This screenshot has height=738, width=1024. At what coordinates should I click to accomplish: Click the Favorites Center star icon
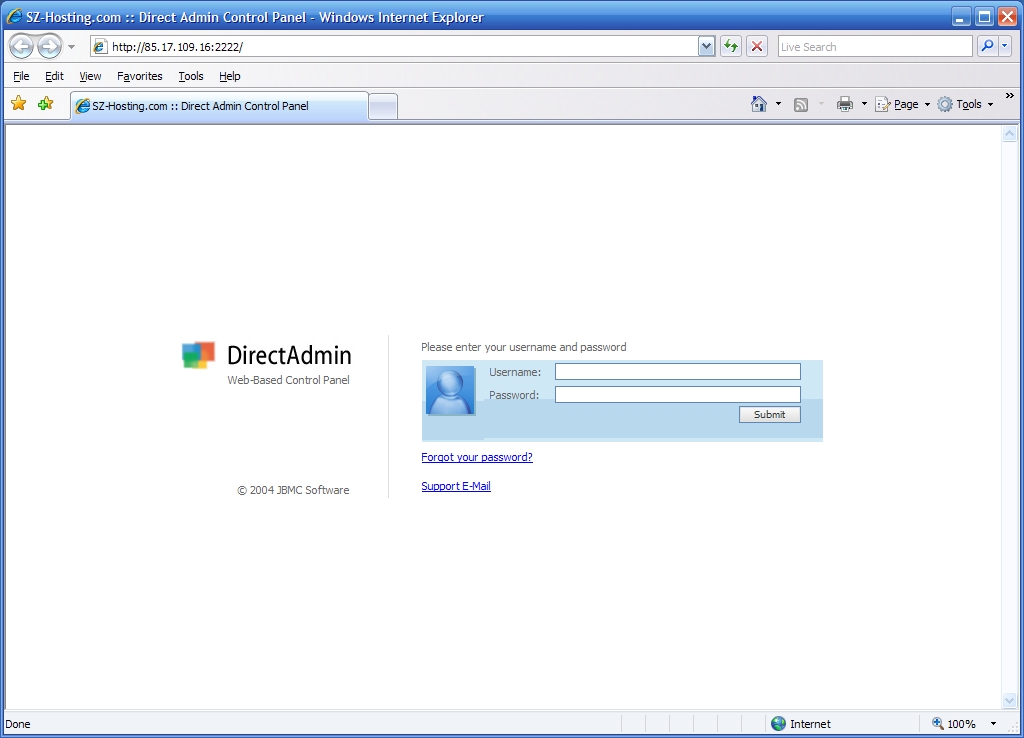(x=18, y=103)
